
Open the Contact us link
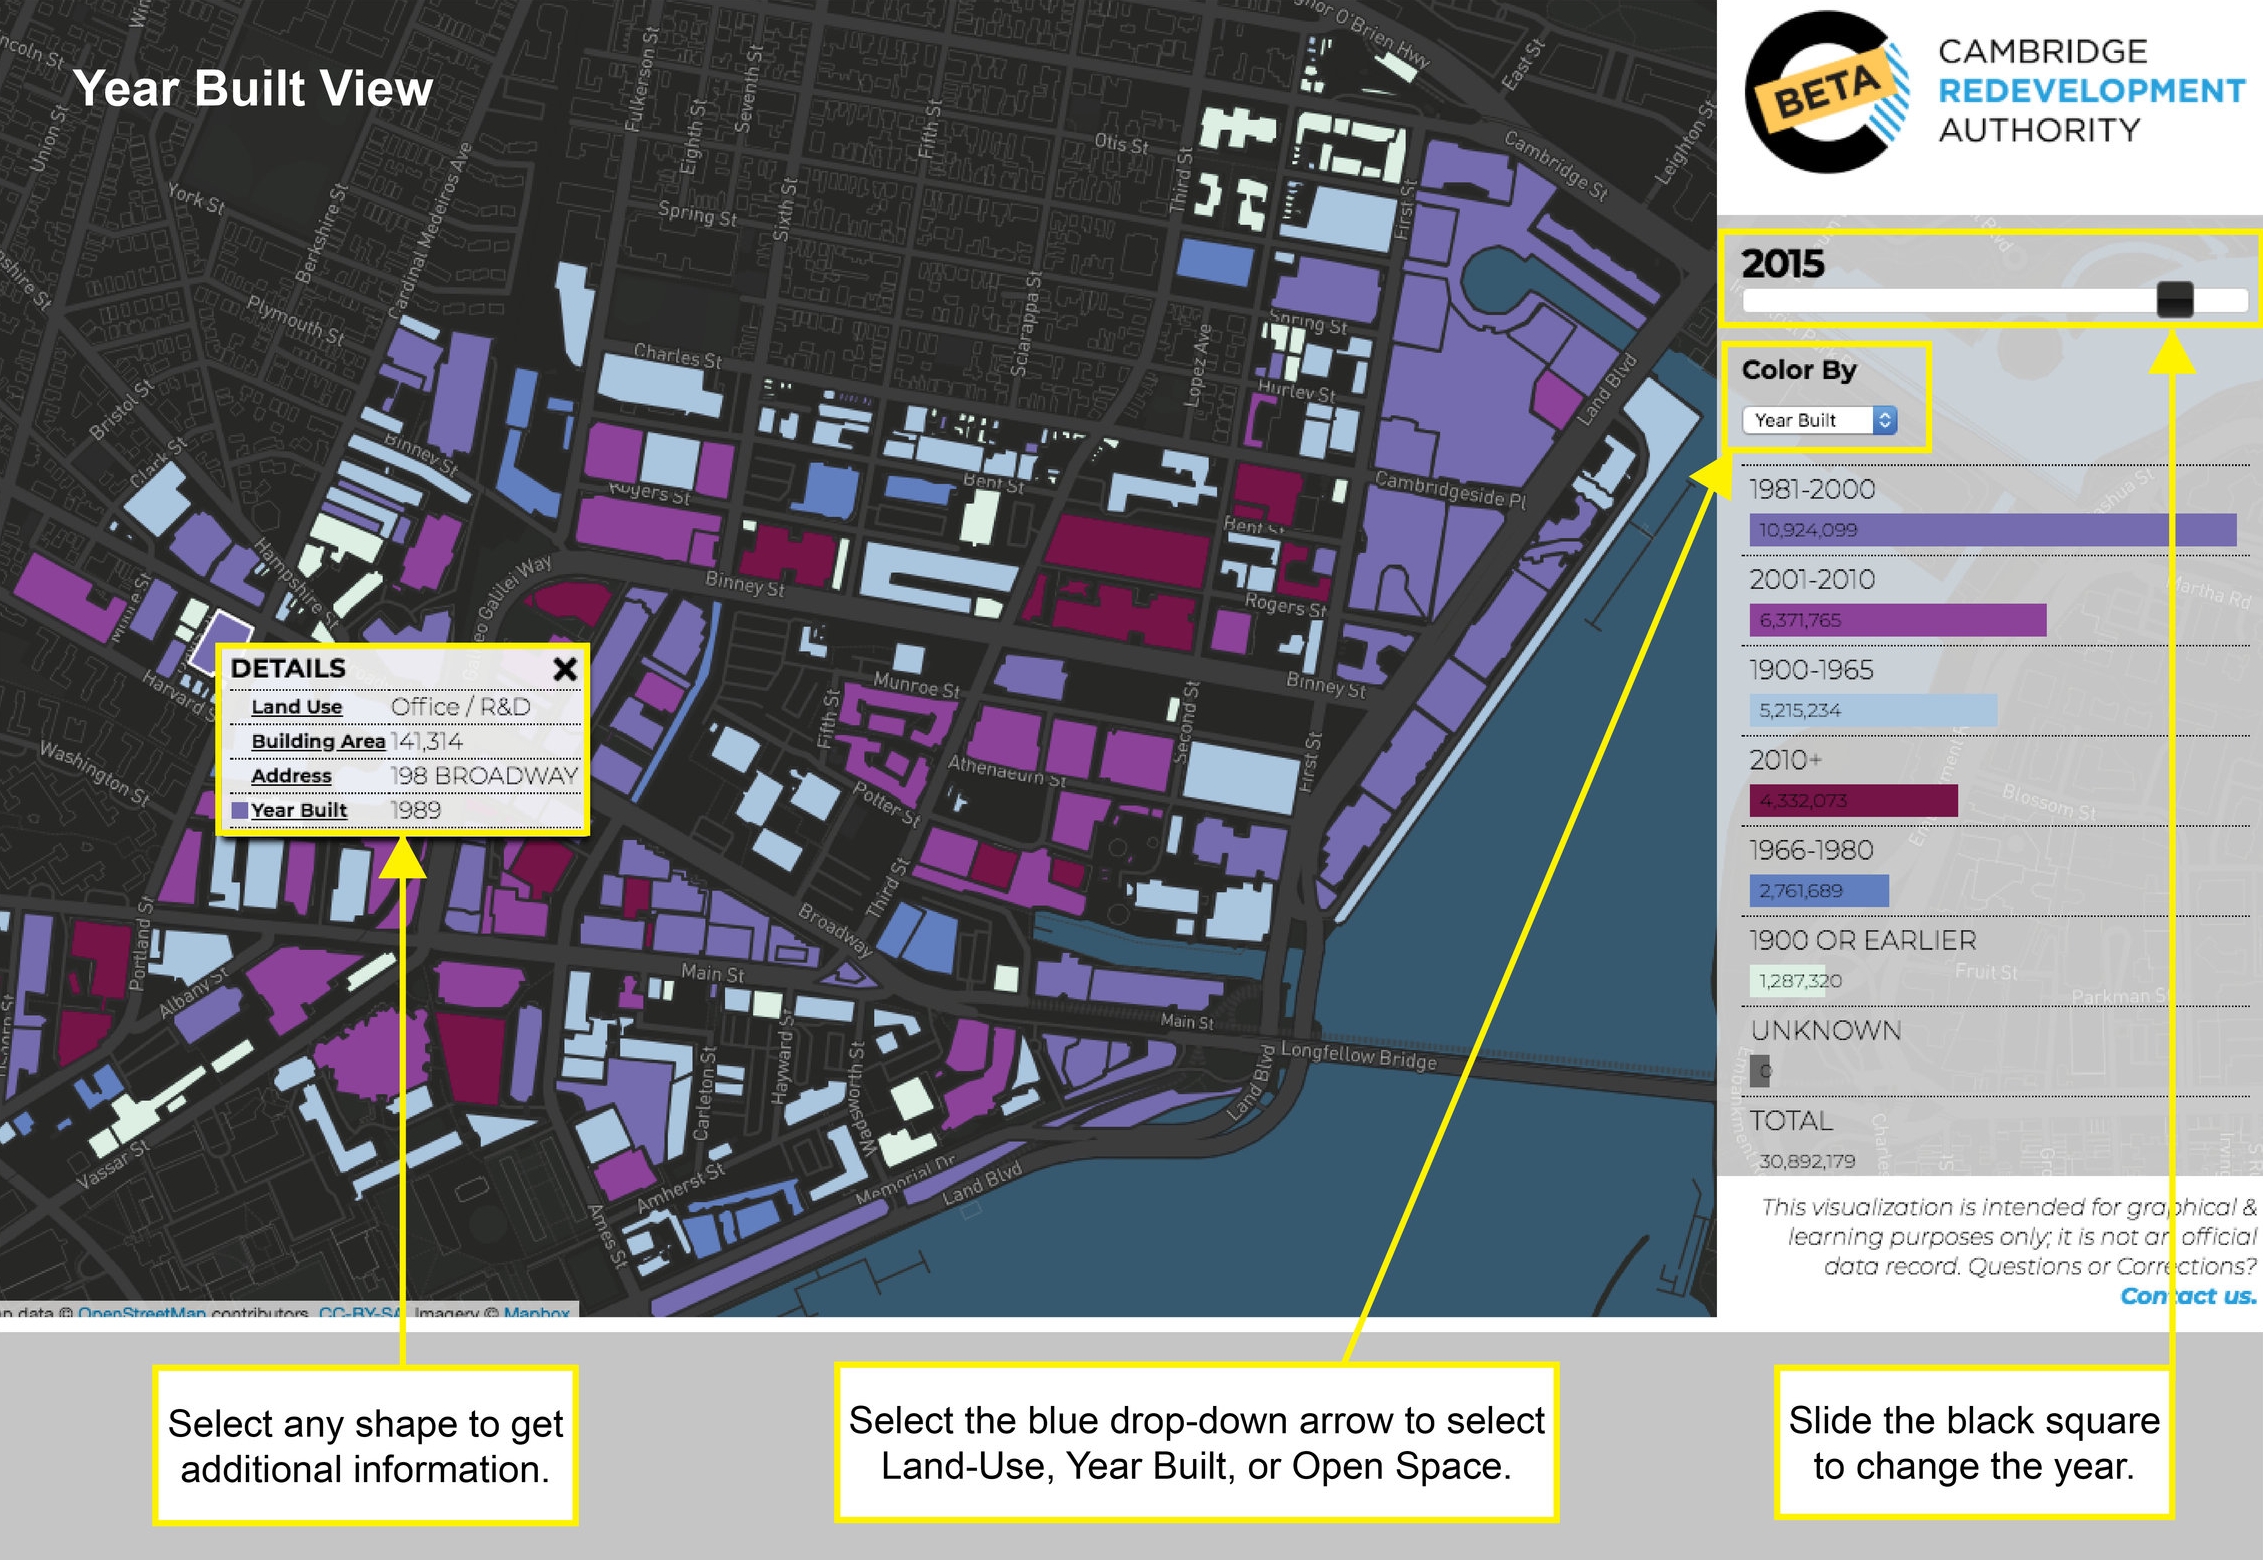pyautogui.click(x=2188, y=1295)
